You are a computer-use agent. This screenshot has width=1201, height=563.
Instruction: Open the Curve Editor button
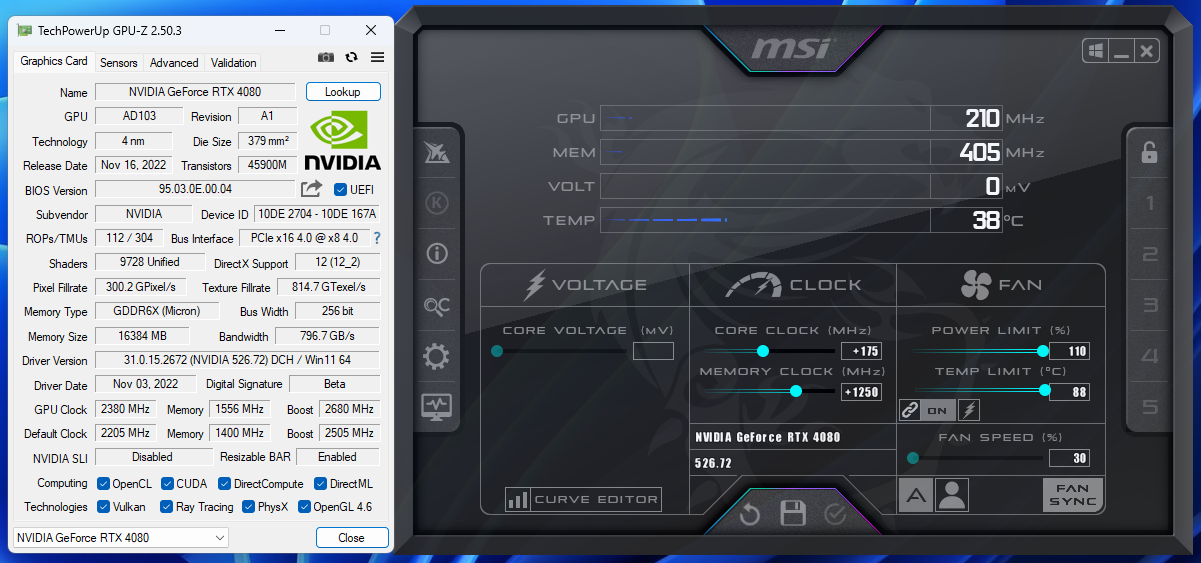click(583, 499)
